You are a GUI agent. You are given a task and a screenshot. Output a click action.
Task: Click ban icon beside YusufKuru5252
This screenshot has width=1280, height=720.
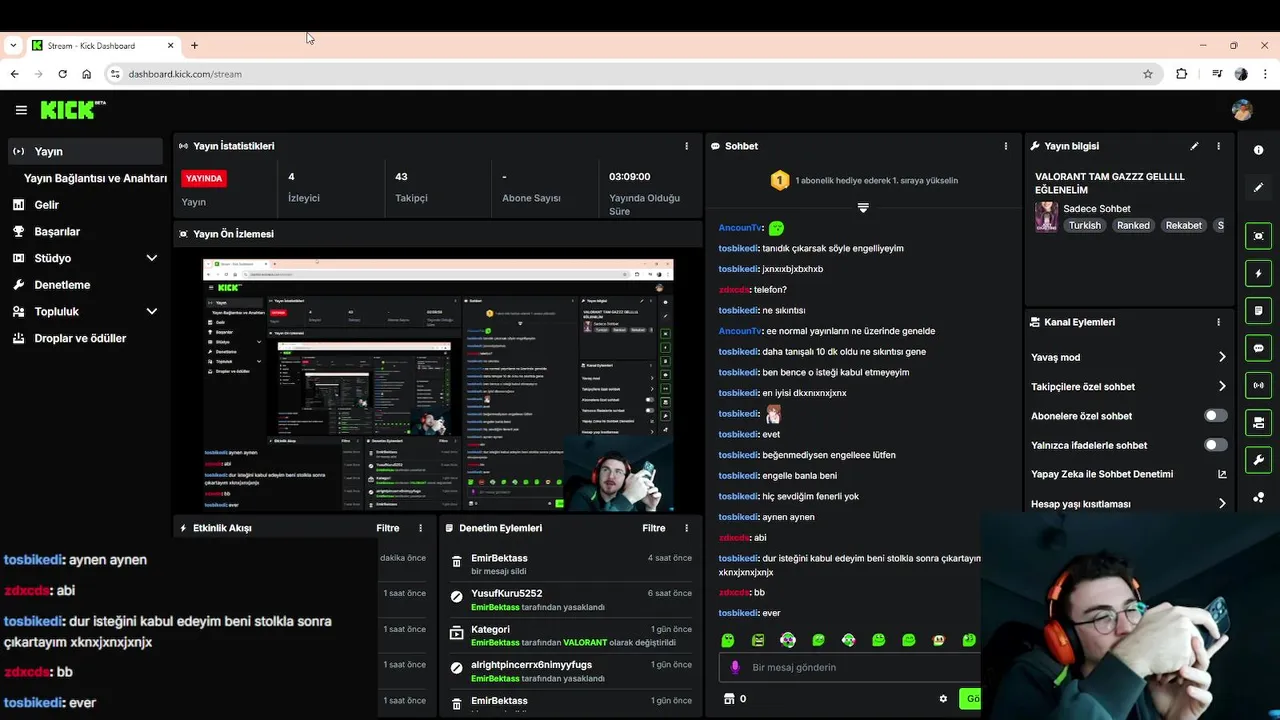point(457,597)
